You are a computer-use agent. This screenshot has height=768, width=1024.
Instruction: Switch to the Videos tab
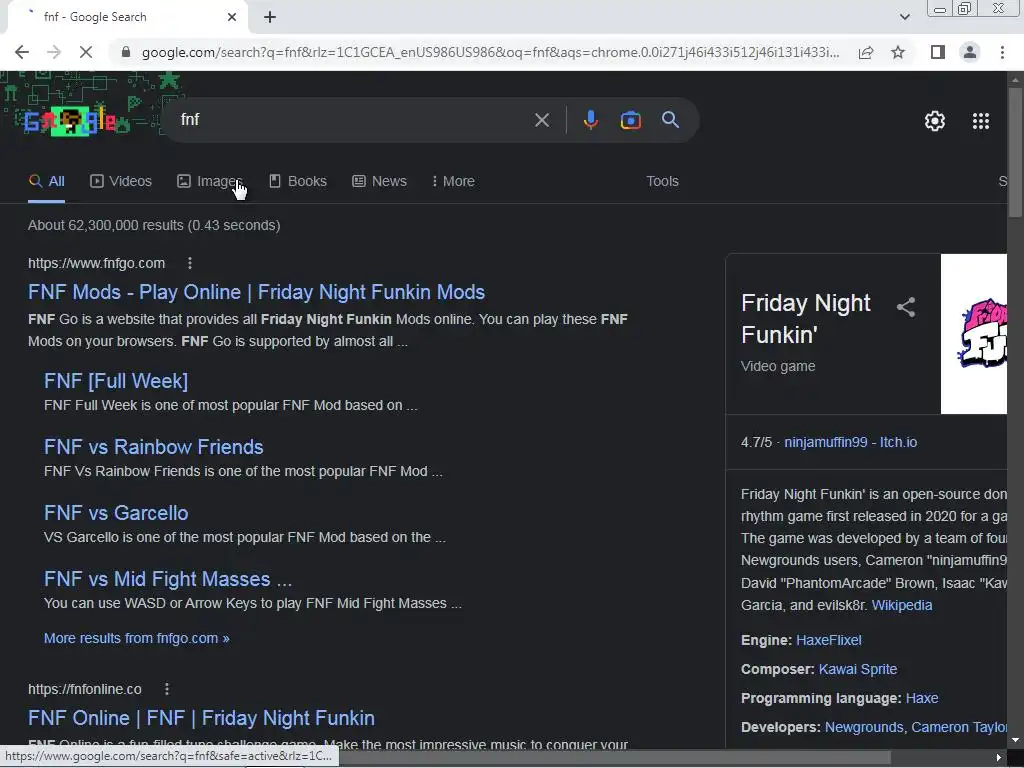pyautogui.click(x=121, y=182)
